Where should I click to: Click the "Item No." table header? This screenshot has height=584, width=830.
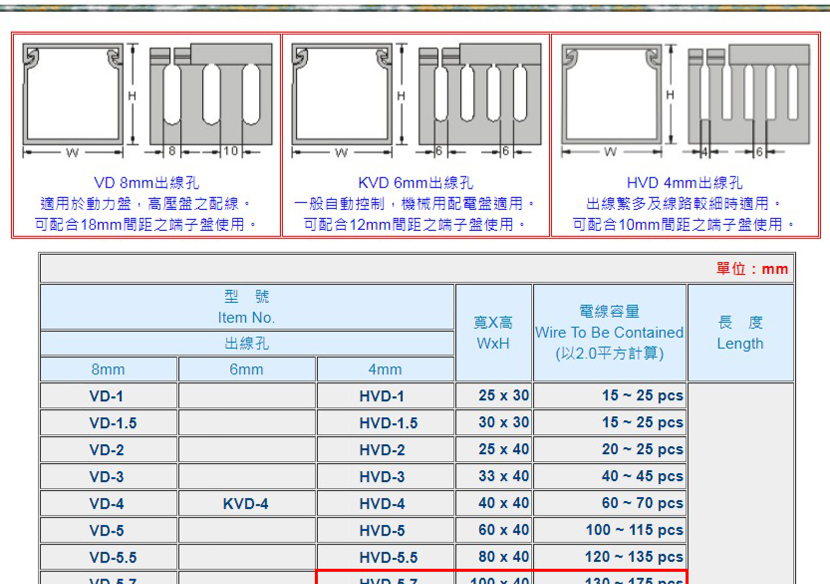point(247,318)
